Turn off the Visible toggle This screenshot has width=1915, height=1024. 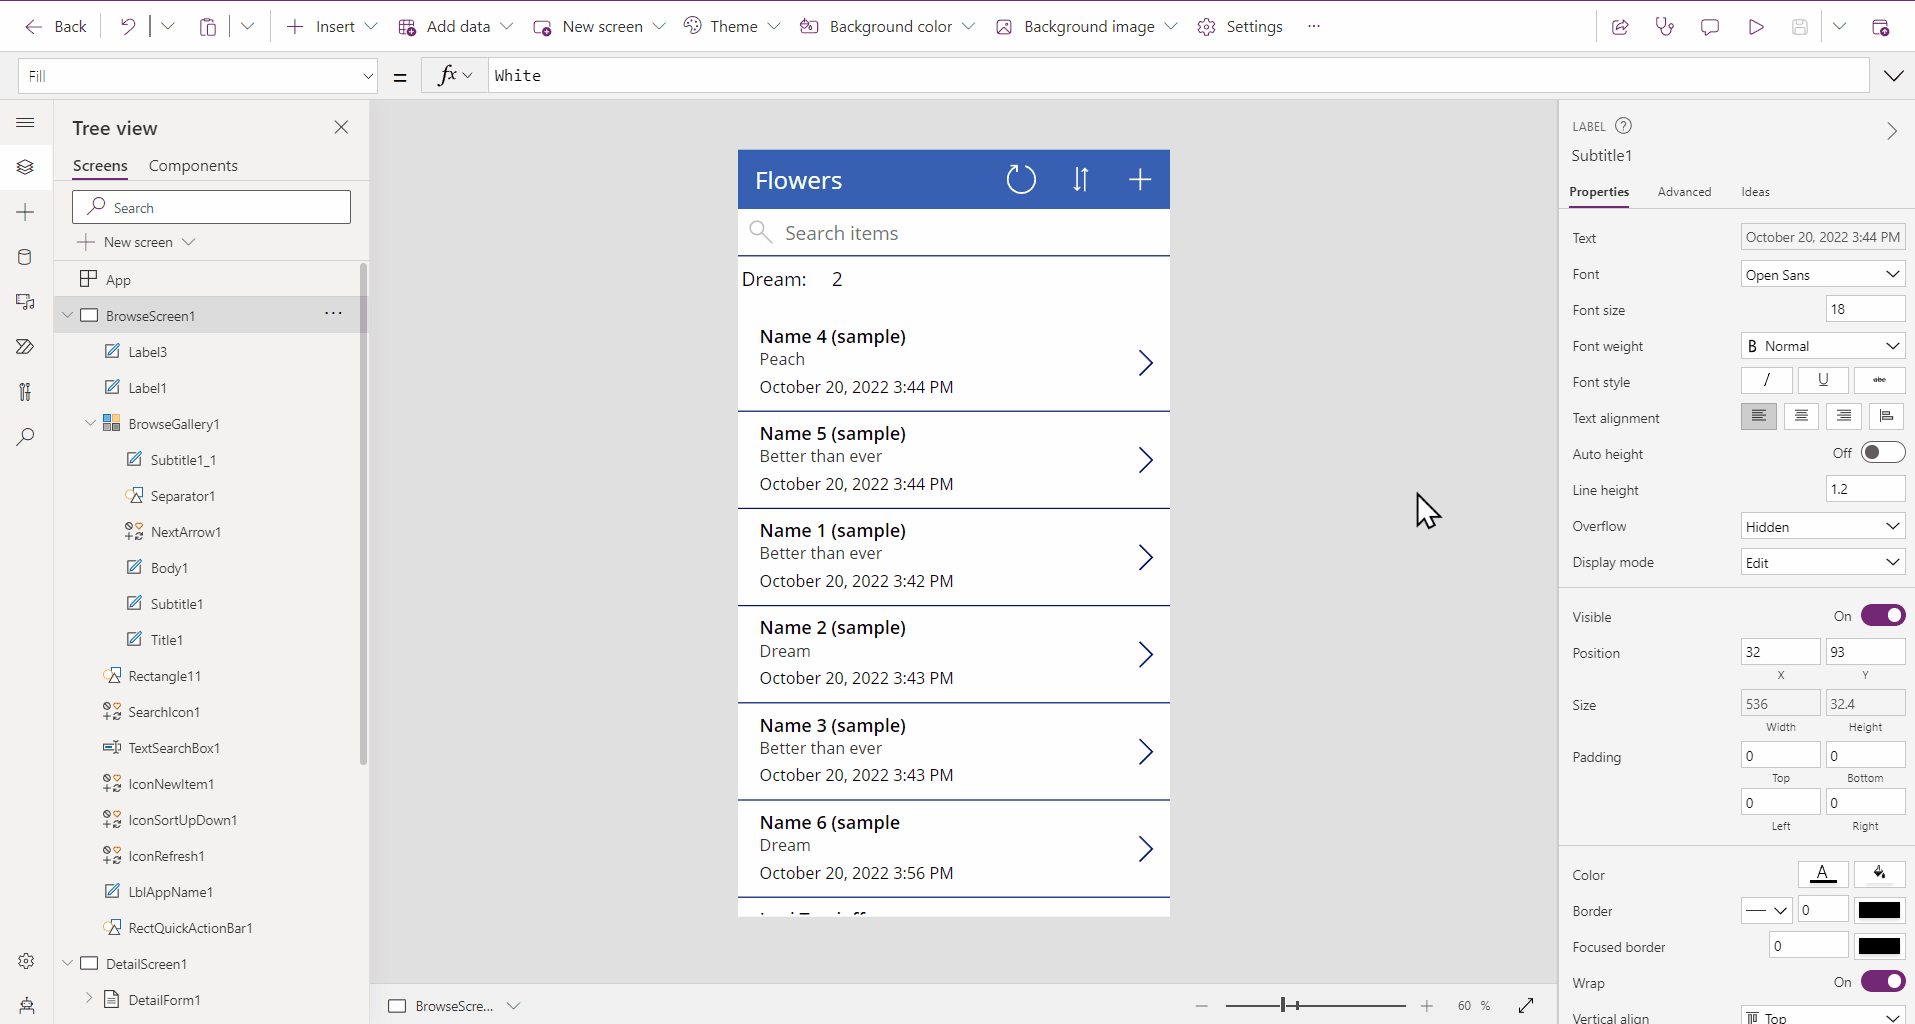[x=1883, y=615]
